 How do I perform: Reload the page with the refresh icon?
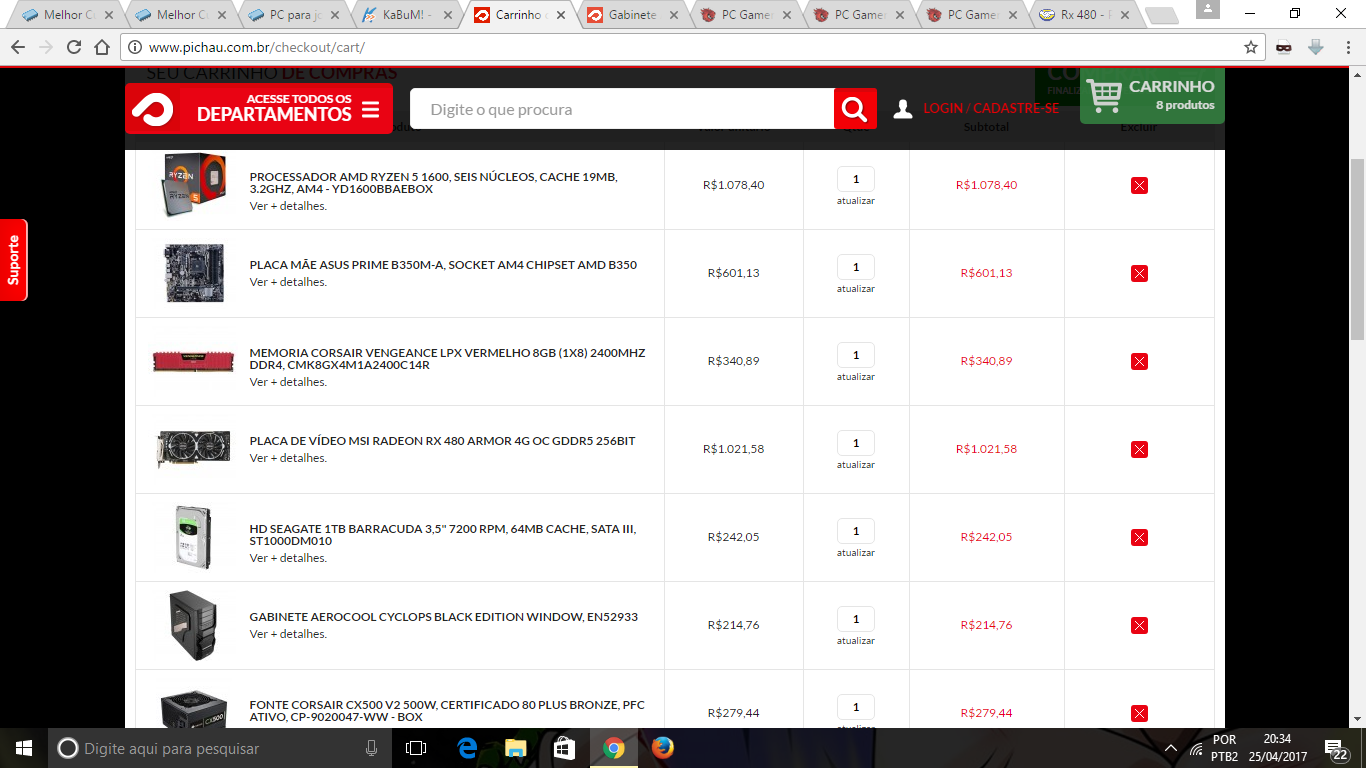click(x=74, y=47)
